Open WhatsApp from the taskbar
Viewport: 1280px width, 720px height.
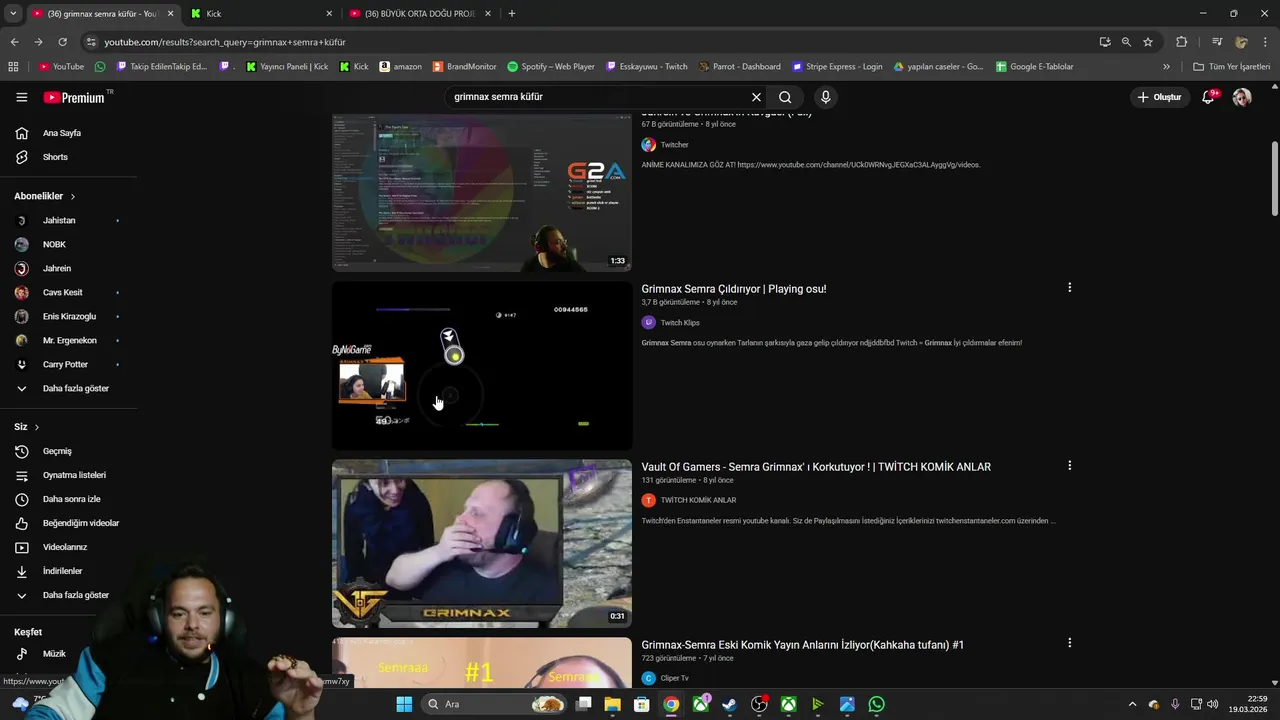pos(877,704)
